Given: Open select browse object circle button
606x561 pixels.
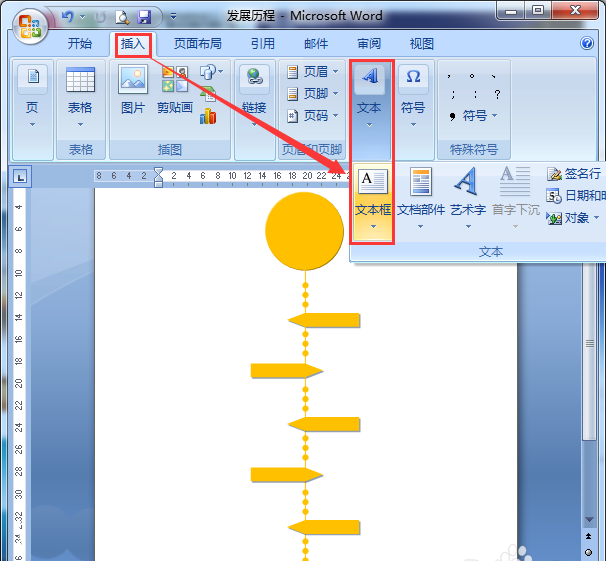Looking at the screenshot, I should tap(589, 552).
